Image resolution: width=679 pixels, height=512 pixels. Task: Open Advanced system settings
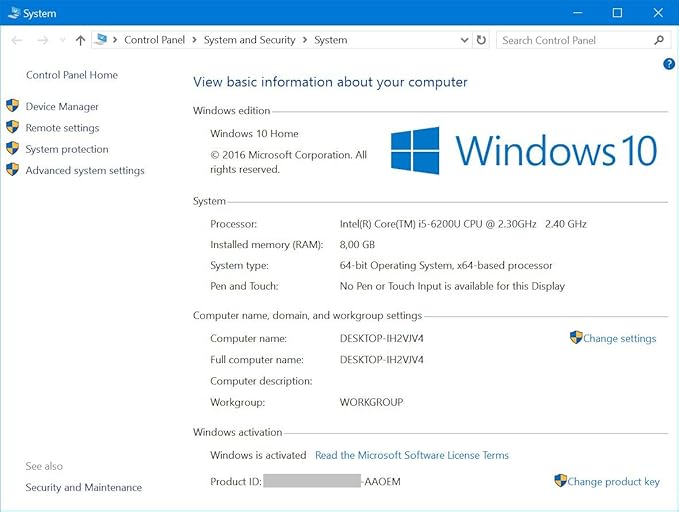(x=85, y=171)
